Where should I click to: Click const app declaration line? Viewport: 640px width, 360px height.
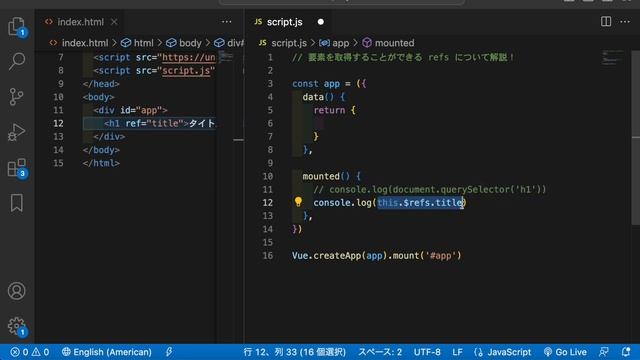[329, 84]
